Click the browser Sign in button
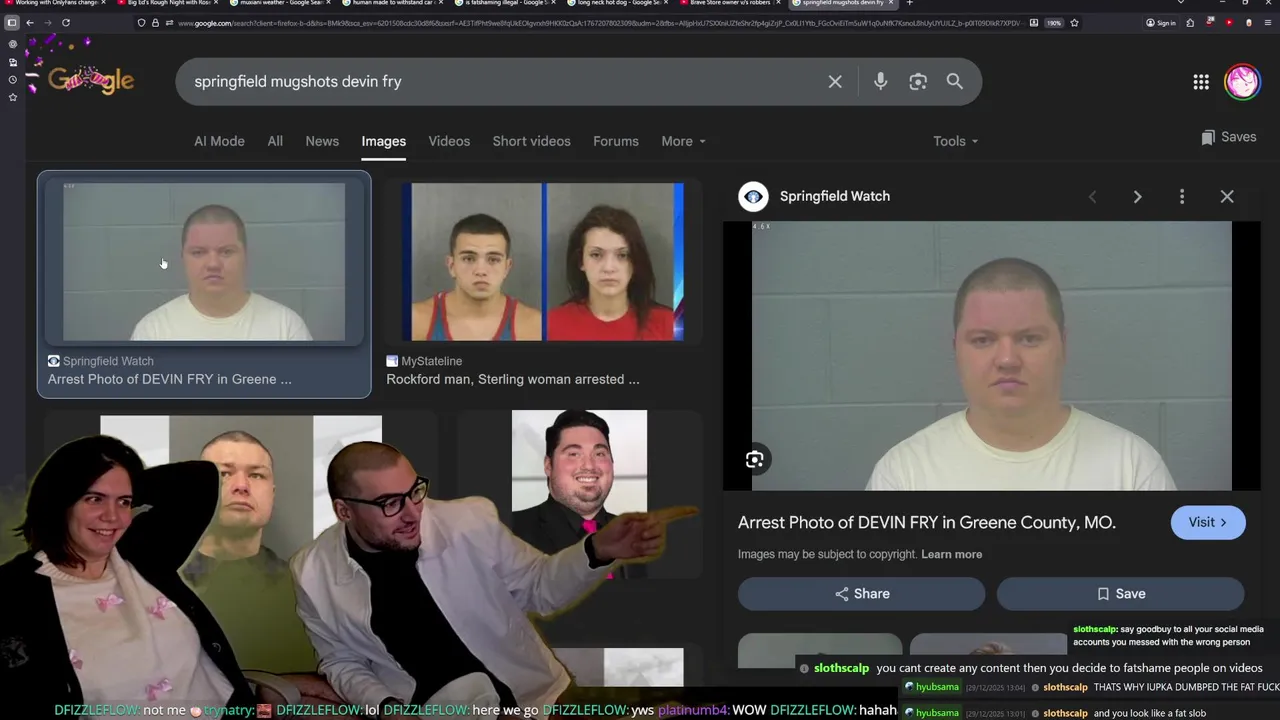This screenshot has height=720, width=1280. 1161,23
